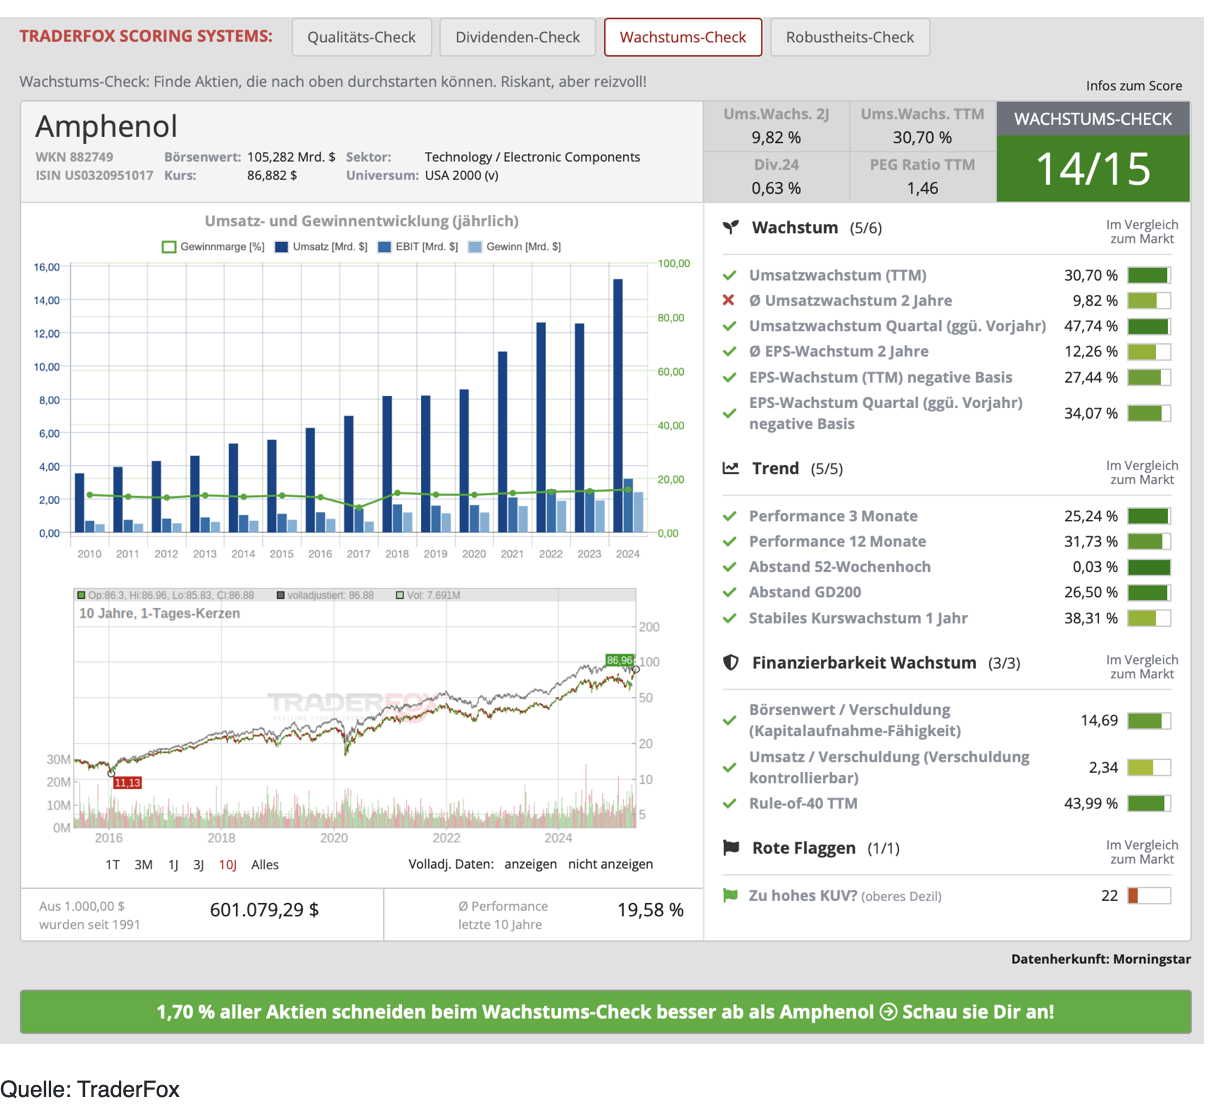Click the Finanzierbarkeit shield icon

731,663
